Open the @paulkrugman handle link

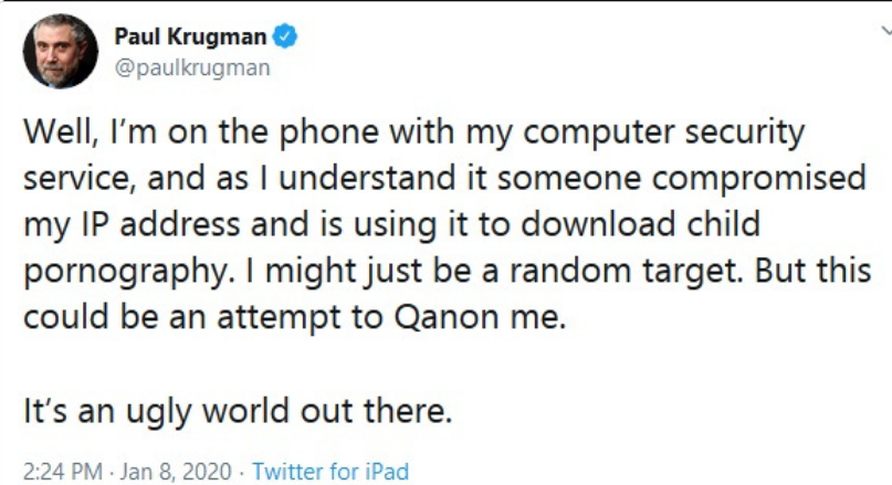pyautogui.click(x=192, y=68)
